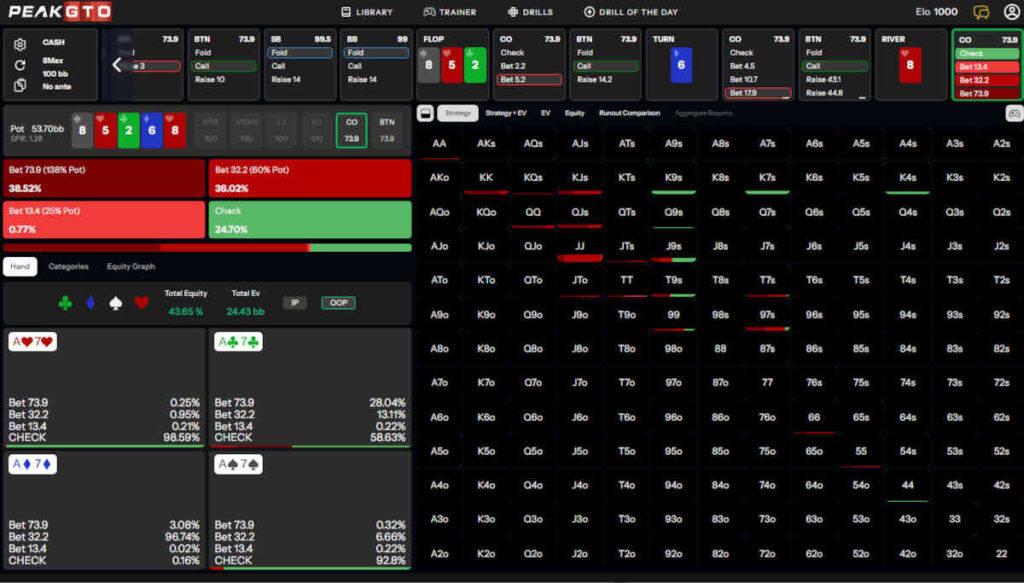This screenshot has width=1024, height=583.
Task: Choose Bet 73.9 in the final CO card
Action: pos(987,93)
